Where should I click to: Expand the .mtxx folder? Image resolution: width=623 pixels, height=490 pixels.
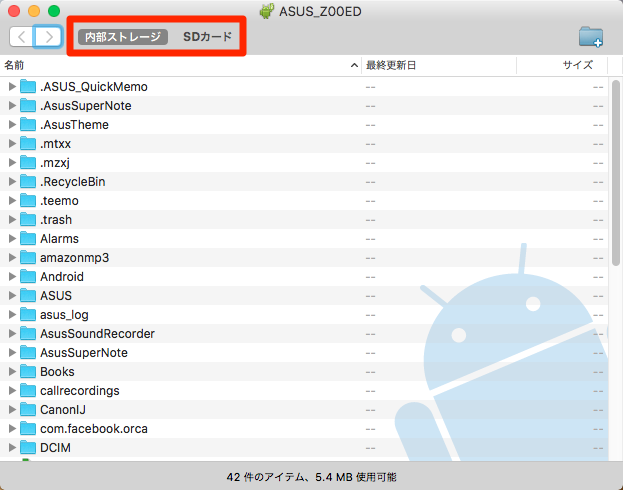pyautogui.click(x=12, y=143)
